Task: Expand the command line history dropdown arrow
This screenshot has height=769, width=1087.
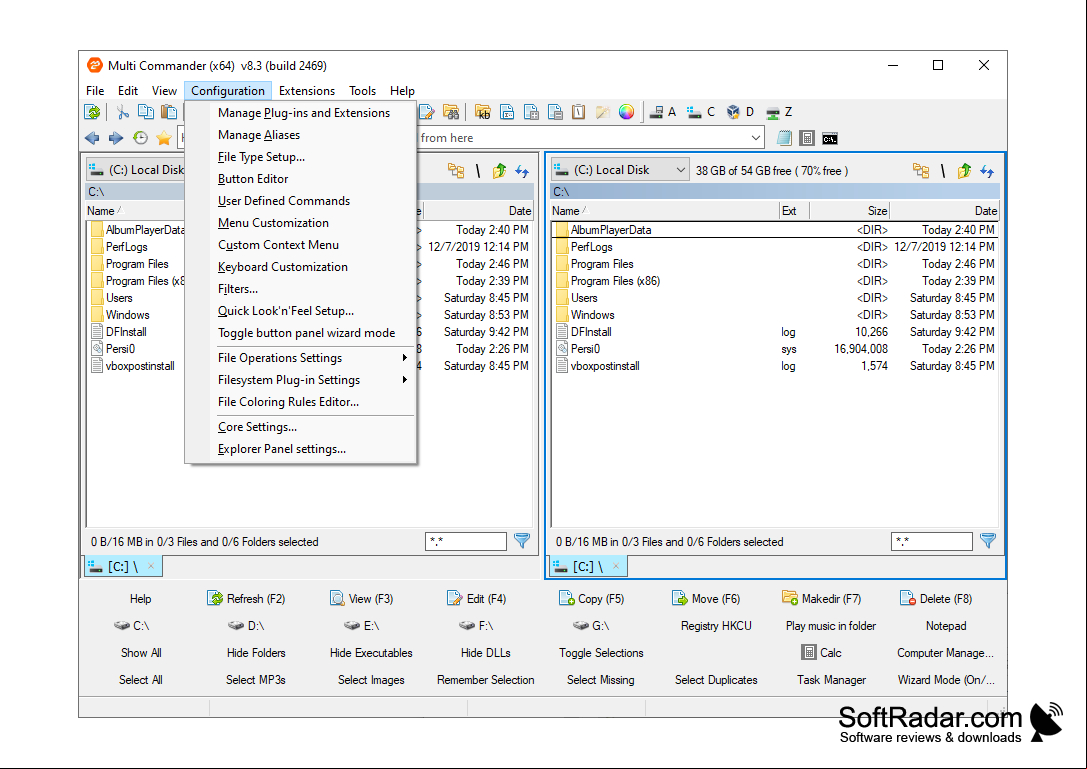Action: [x=756, y=138]
